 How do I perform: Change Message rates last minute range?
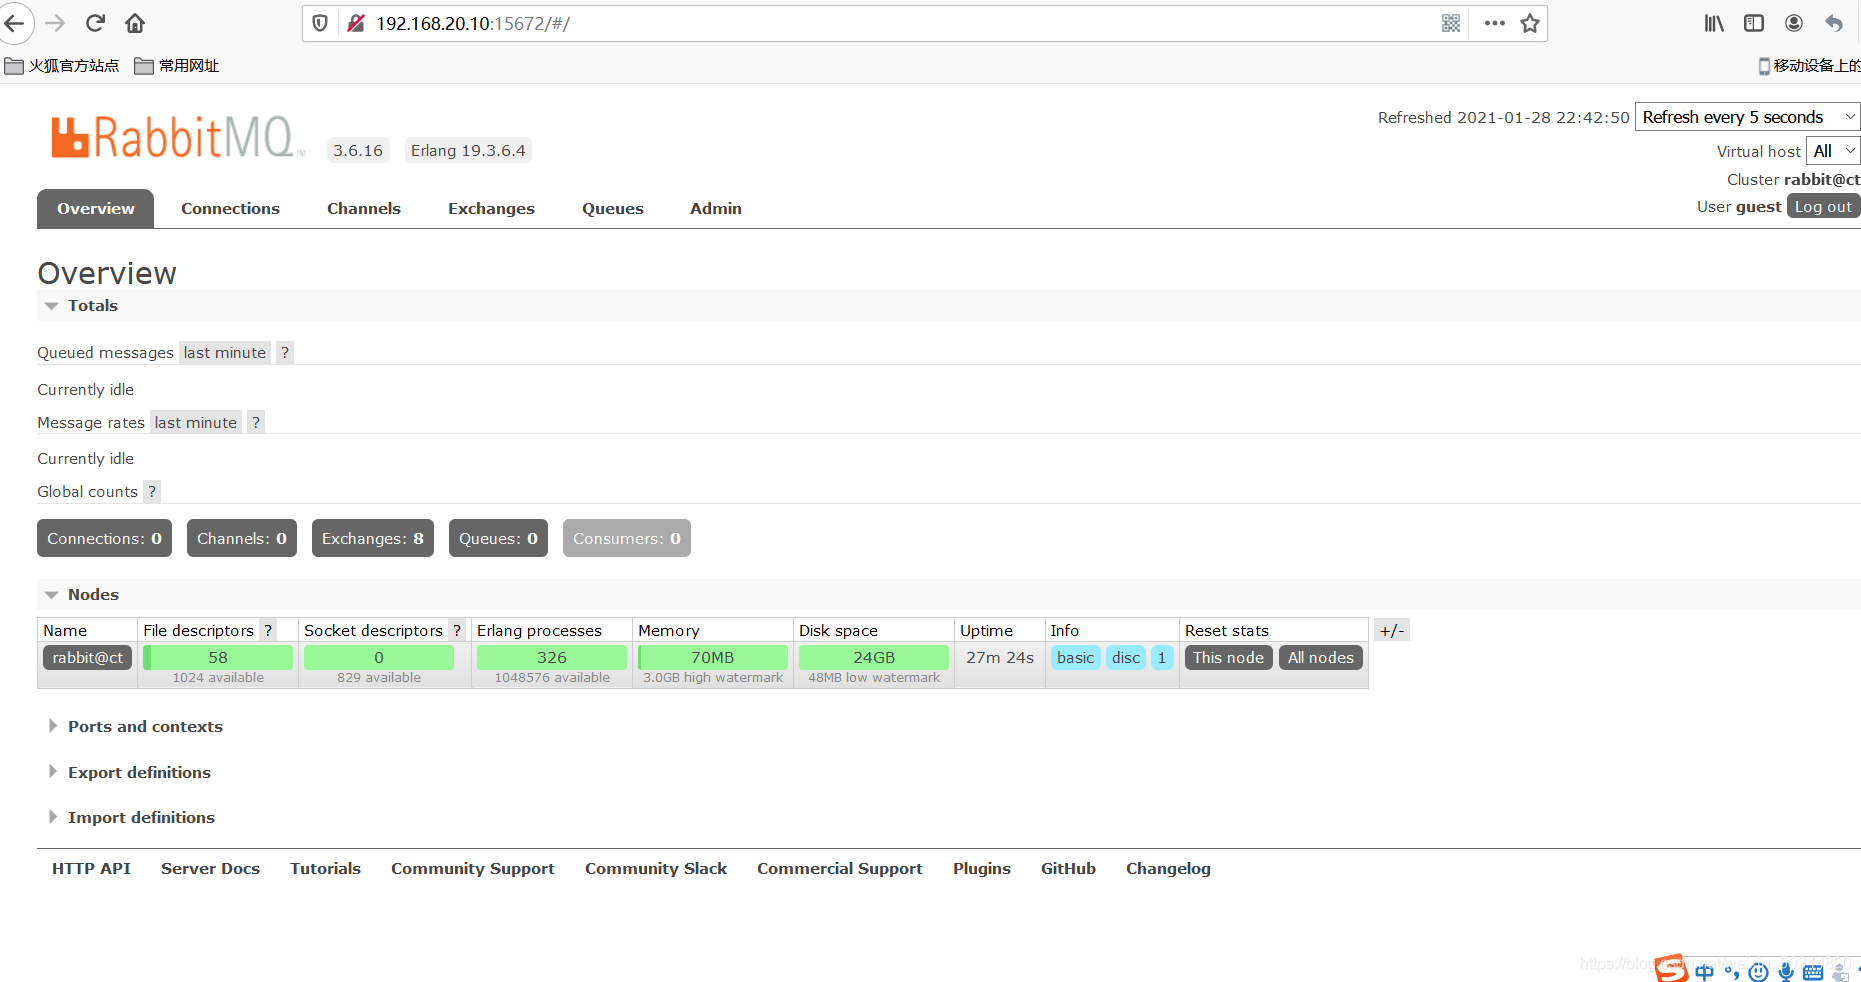point(196,422)
